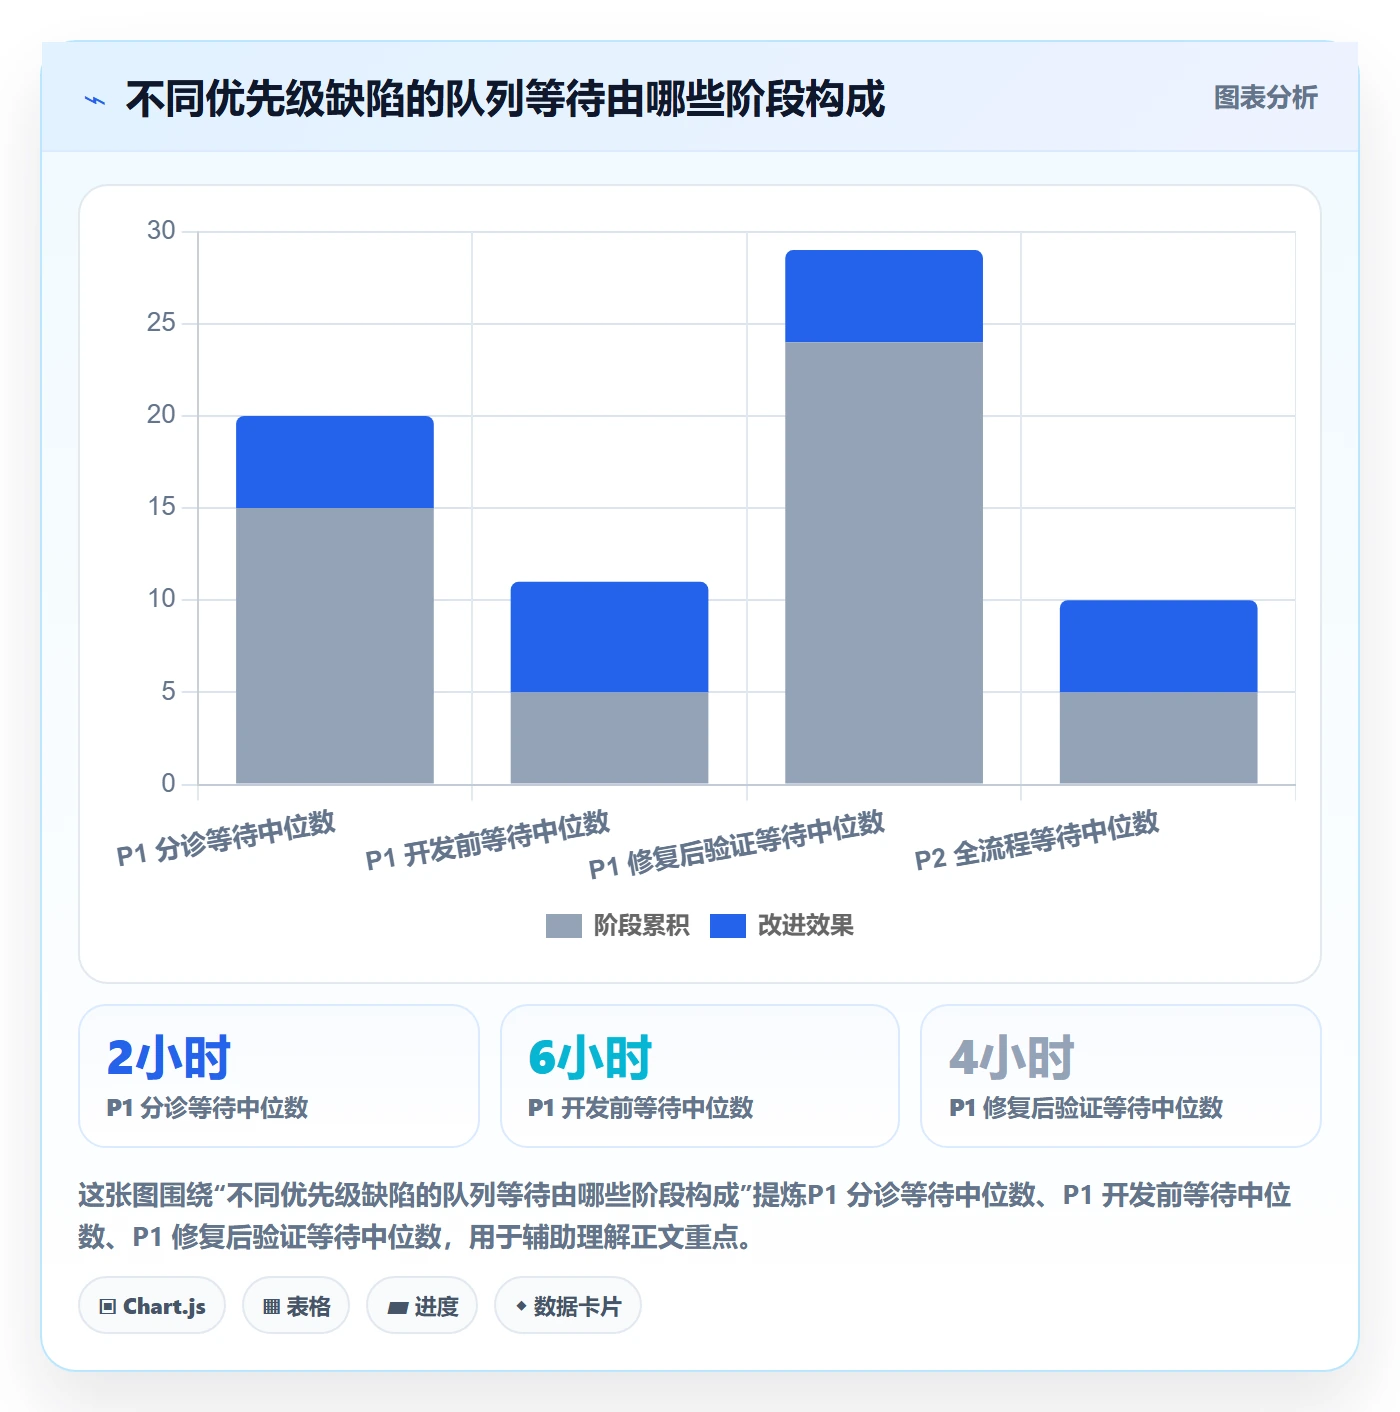Click the blue segment of P1 修复后验证 bar
Viewport: 1400px width, 1412px height.
point(884,296)
